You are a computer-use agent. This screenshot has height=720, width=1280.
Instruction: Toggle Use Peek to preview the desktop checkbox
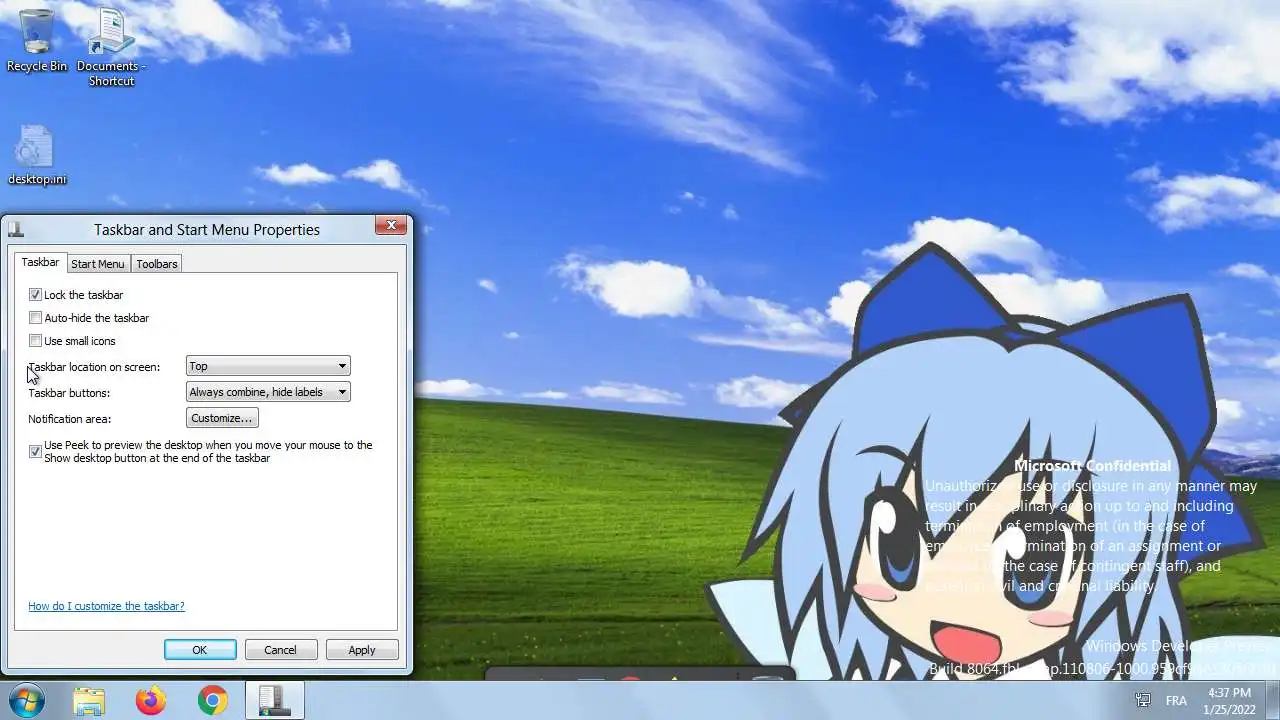tap(36, 452)
